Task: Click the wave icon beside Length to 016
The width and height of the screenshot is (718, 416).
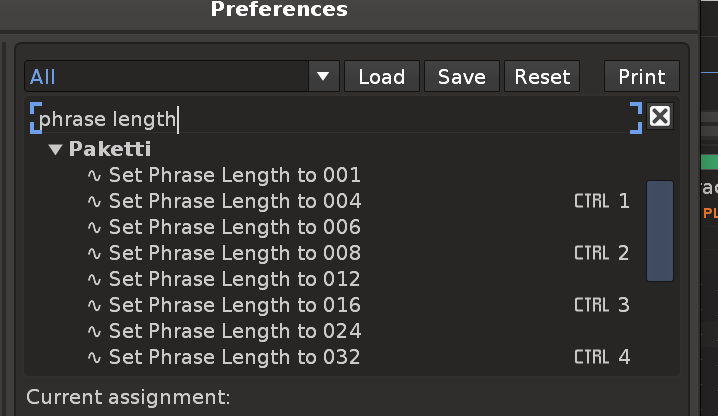Action: (x=95, y=305)
